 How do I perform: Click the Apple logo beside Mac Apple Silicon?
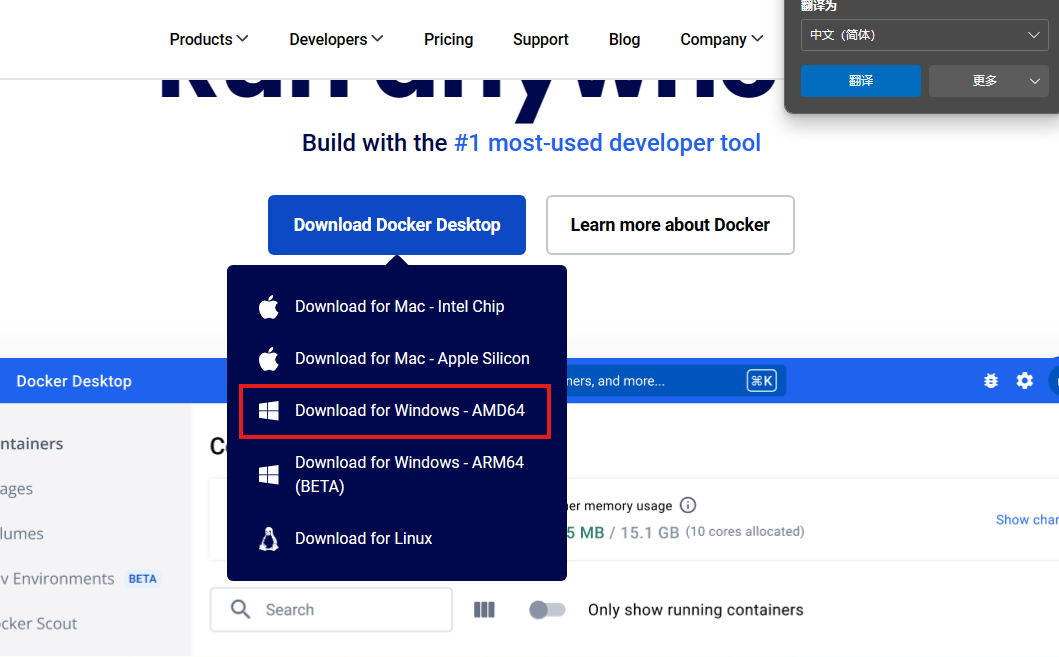(269, 359)
